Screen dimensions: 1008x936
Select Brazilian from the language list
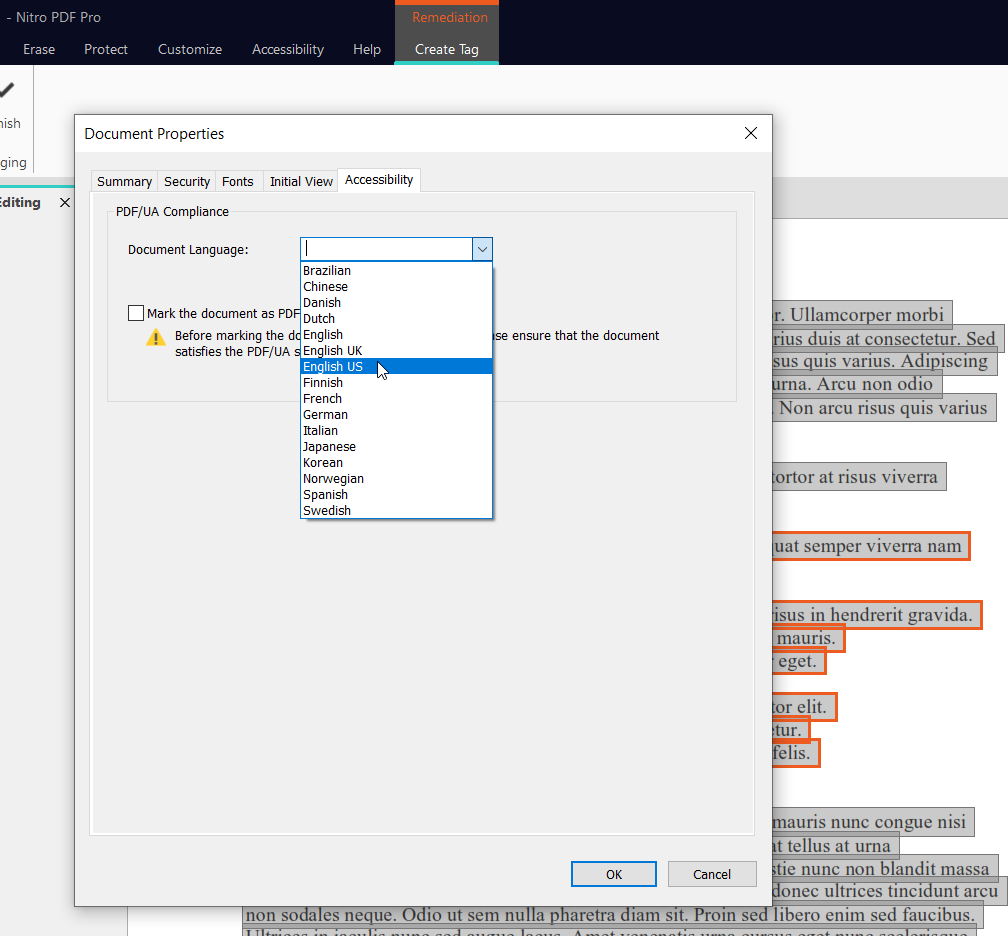click(x=327, y=270)
